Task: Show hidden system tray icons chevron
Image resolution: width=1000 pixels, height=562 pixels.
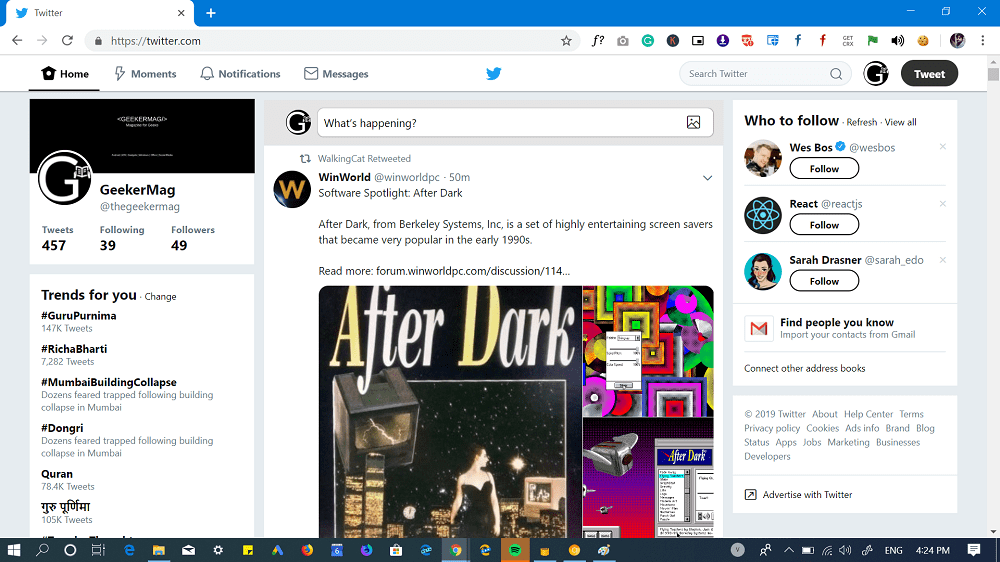Action: [789, 550]
